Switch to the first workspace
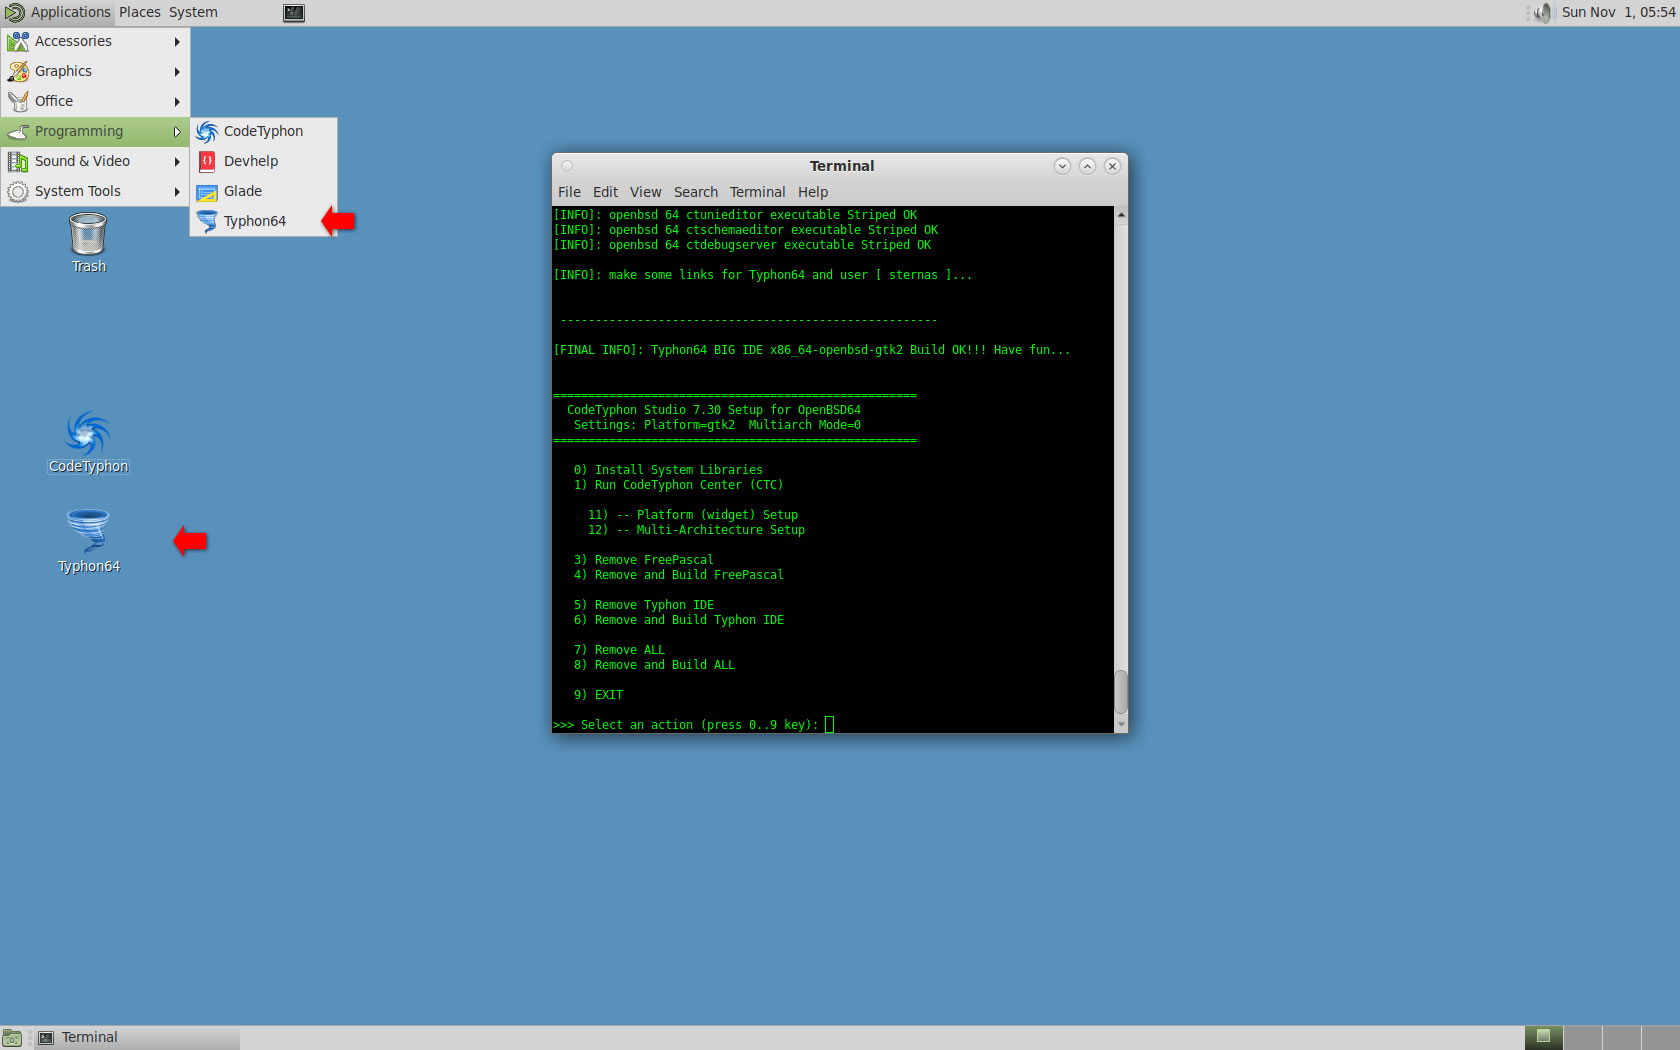 tap(1543, 1037)
